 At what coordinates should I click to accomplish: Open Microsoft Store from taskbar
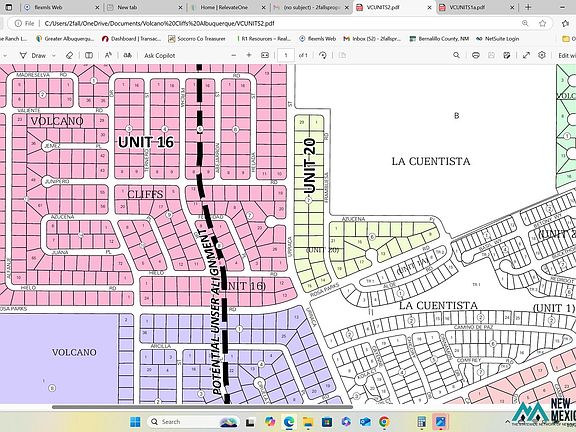click(x=327, y=422)
